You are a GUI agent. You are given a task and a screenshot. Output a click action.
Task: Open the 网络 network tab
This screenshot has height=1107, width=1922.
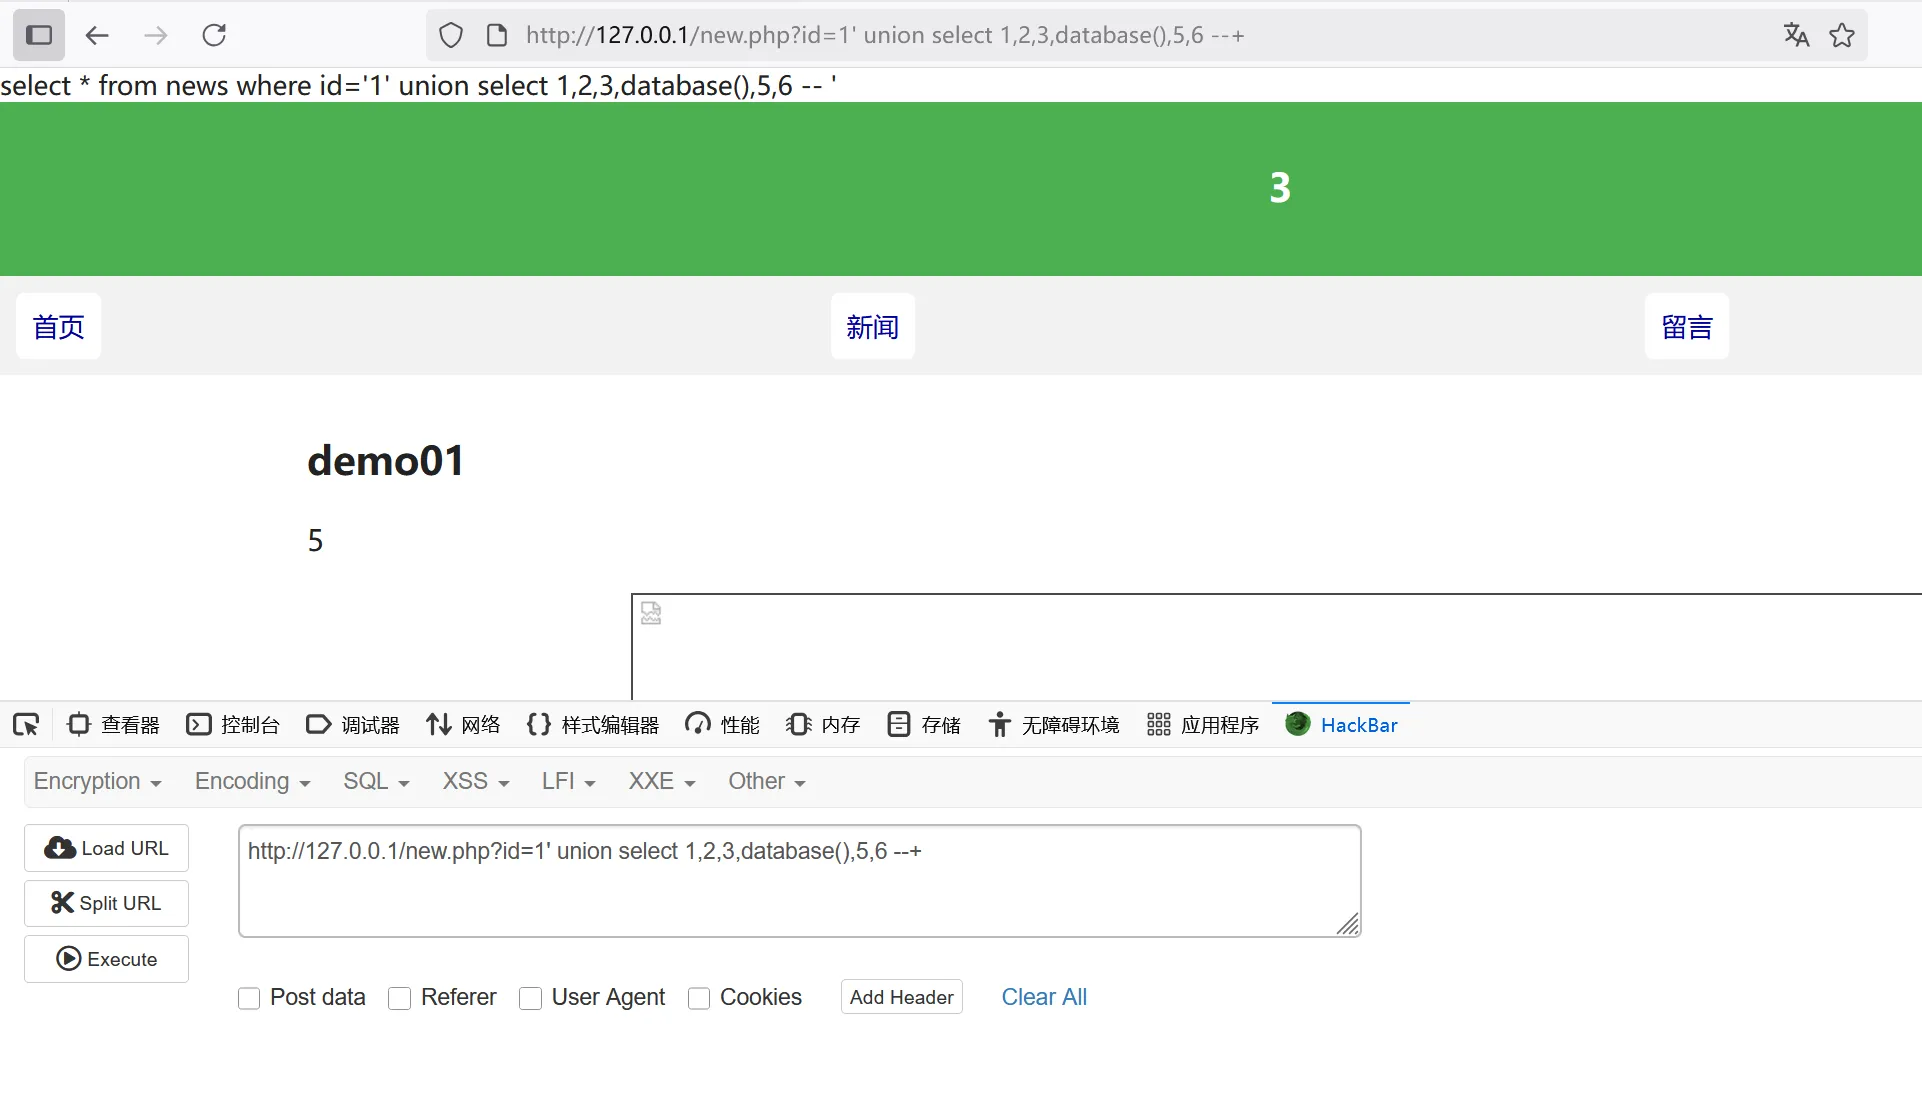click(x=463, y=725)
